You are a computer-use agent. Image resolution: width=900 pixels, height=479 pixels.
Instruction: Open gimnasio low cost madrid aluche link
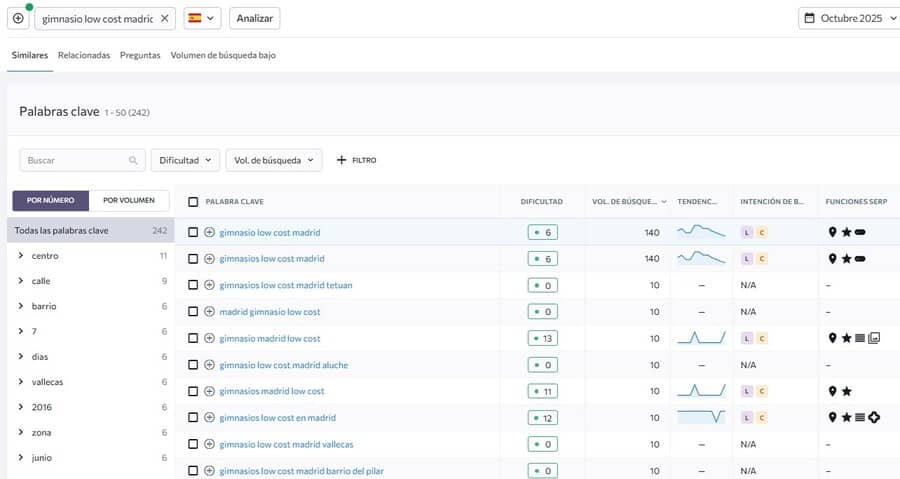coord(283,365)
